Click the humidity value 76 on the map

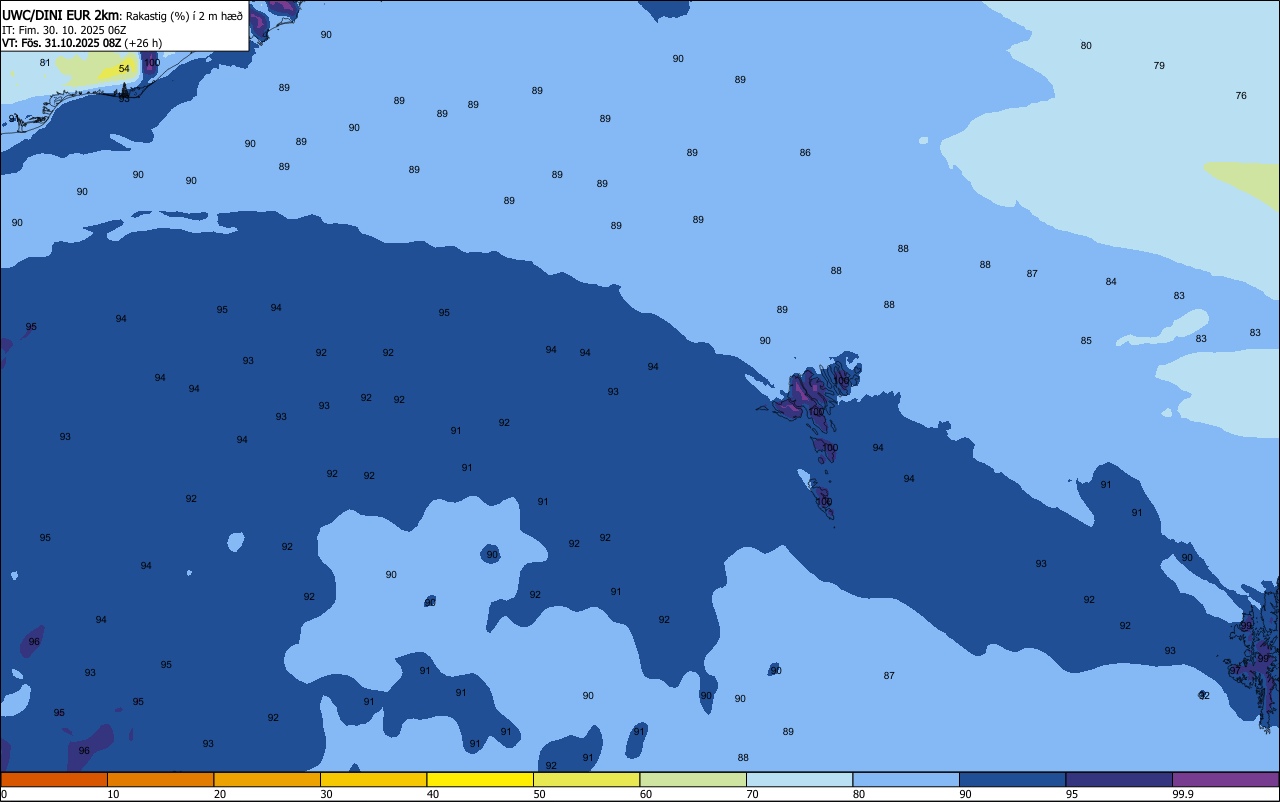tap(1241, 95)
